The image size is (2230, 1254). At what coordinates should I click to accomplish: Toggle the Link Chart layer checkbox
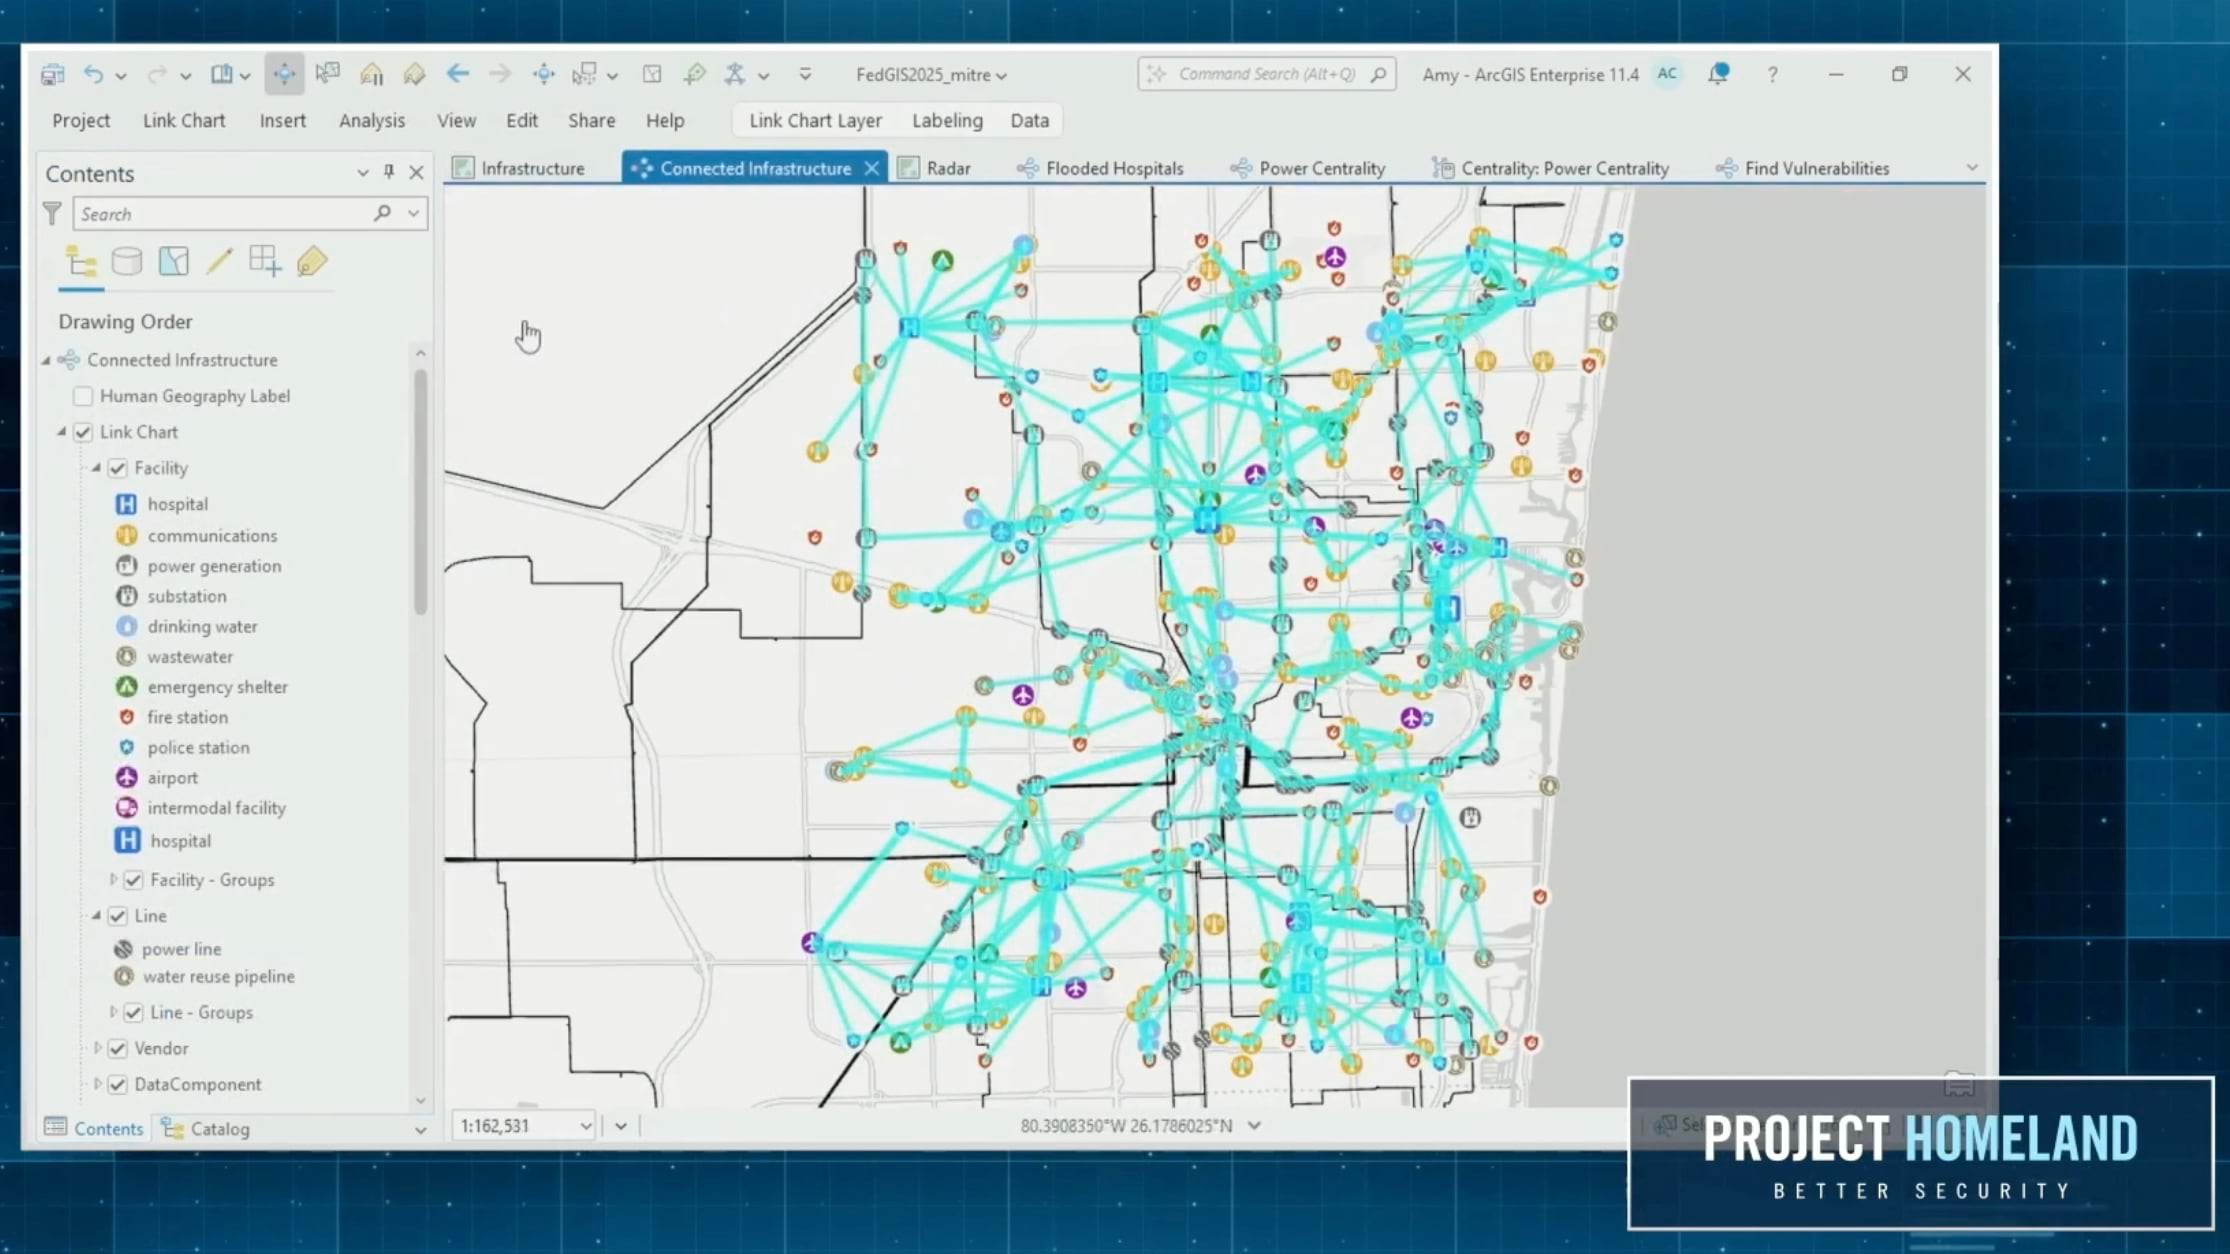click(x=83, y=432)
